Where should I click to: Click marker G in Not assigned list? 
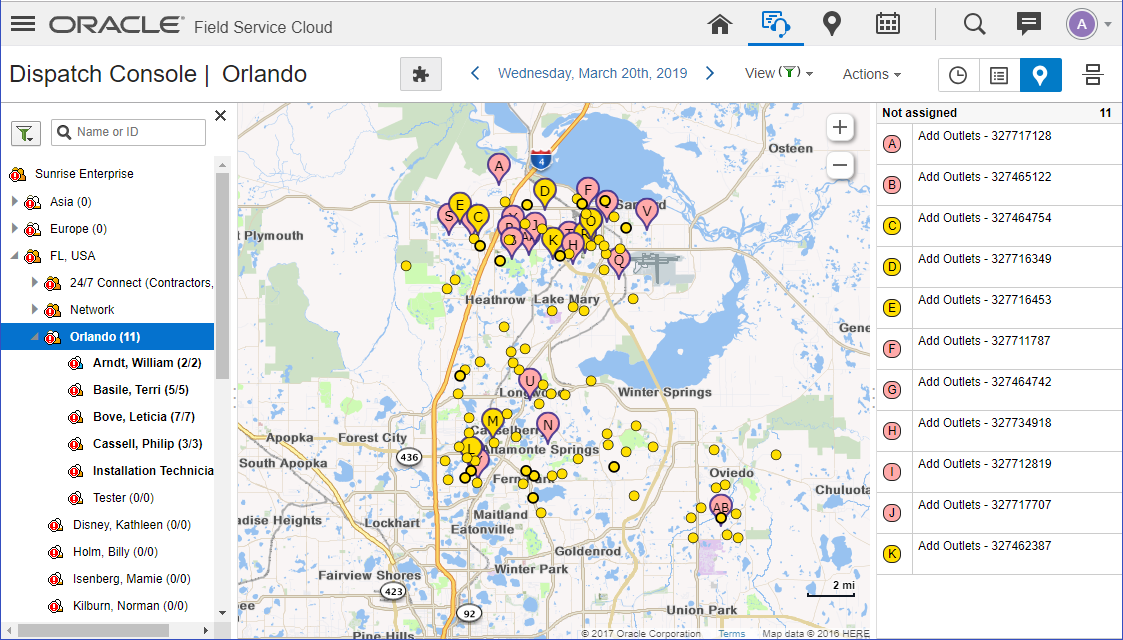click(892, 390)
